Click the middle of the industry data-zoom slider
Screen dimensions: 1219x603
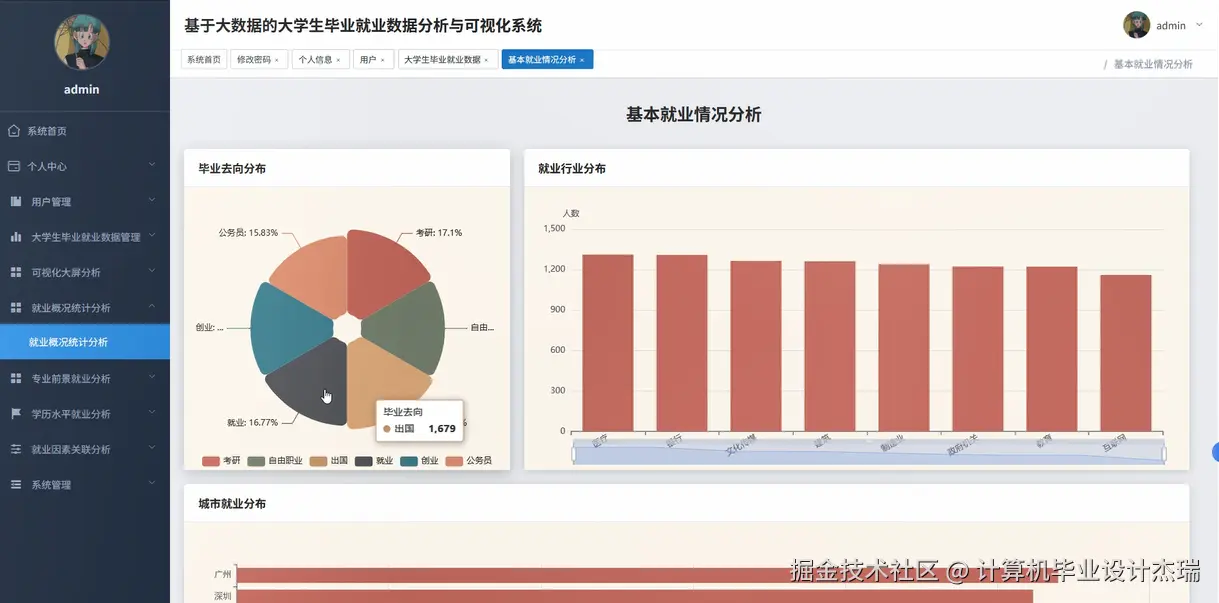click(869, 454)
